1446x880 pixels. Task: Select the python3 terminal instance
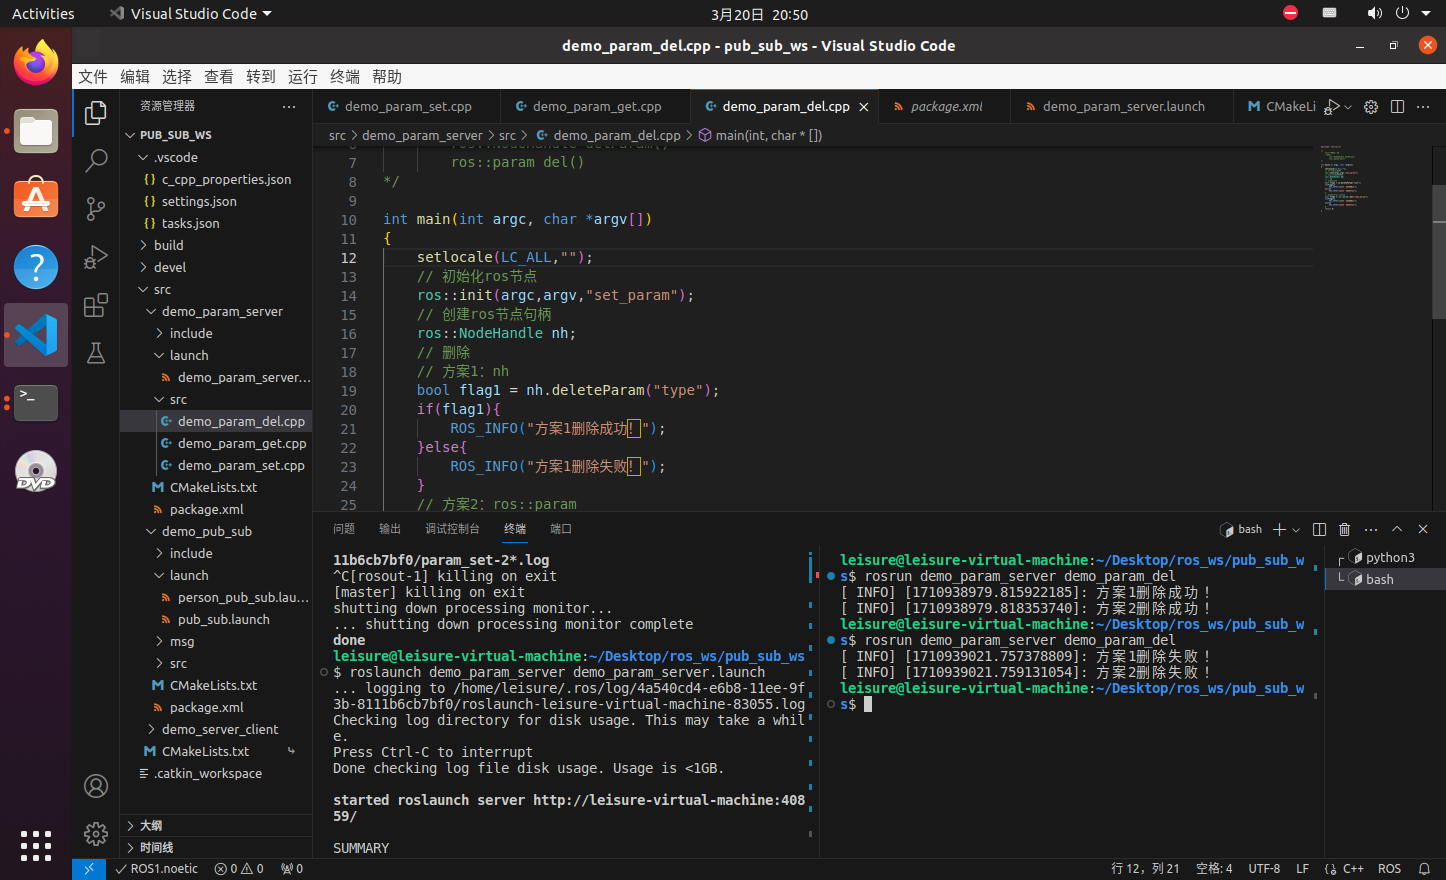click(x=1385, y=557)
